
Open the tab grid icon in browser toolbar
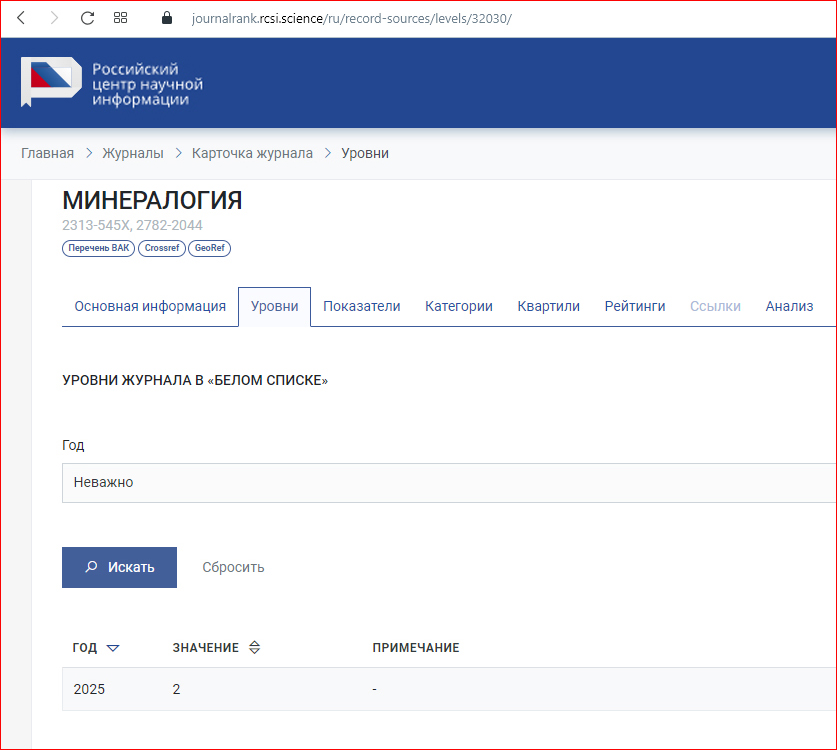(121, 18)
